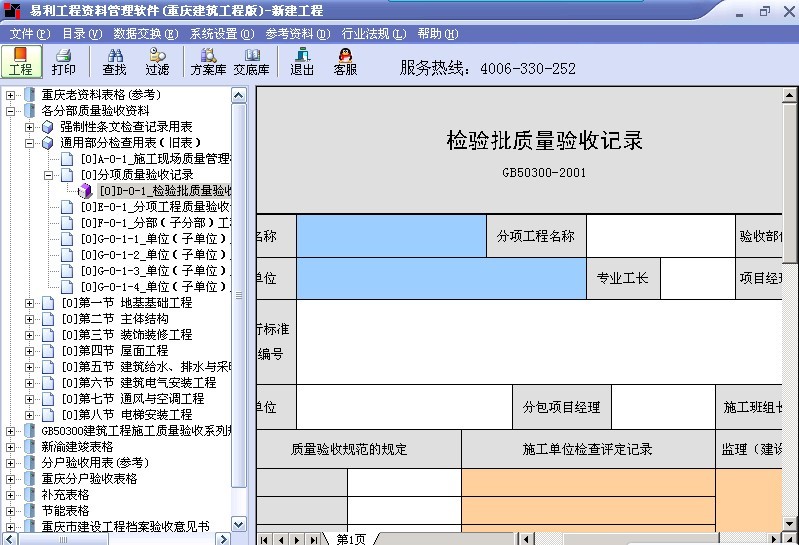Select [0]A-0-1 施工现场质量管理 tree item
The width and height of the screenshot is (799, 545).
click(x=155, y=159)
